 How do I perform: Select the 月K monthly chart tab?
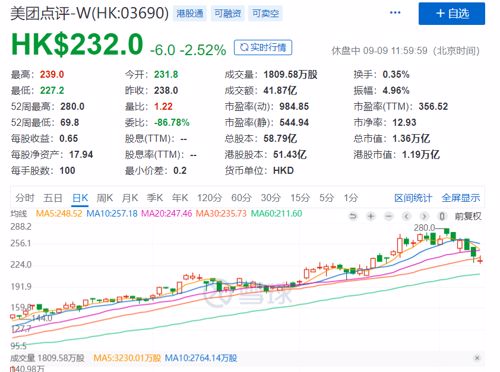pos(130,198)
